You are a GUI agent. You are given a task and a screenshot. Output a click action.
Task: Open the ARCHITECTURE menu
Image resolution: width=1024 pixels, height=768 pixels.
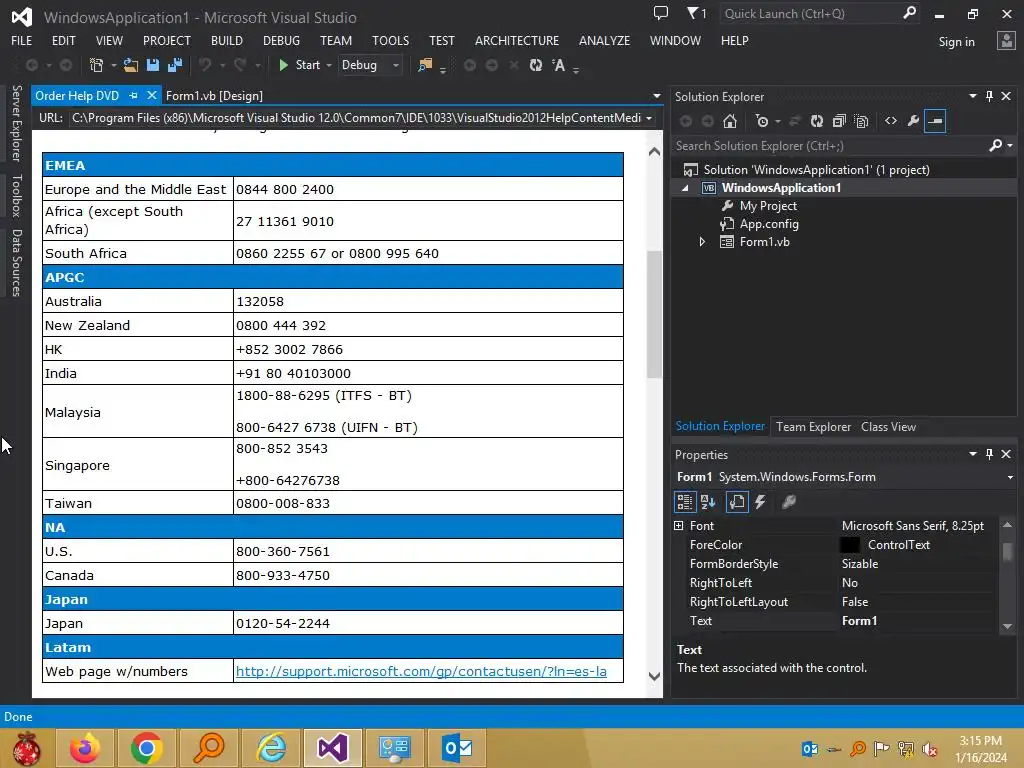pyautogui.click(x=517, y=40)
